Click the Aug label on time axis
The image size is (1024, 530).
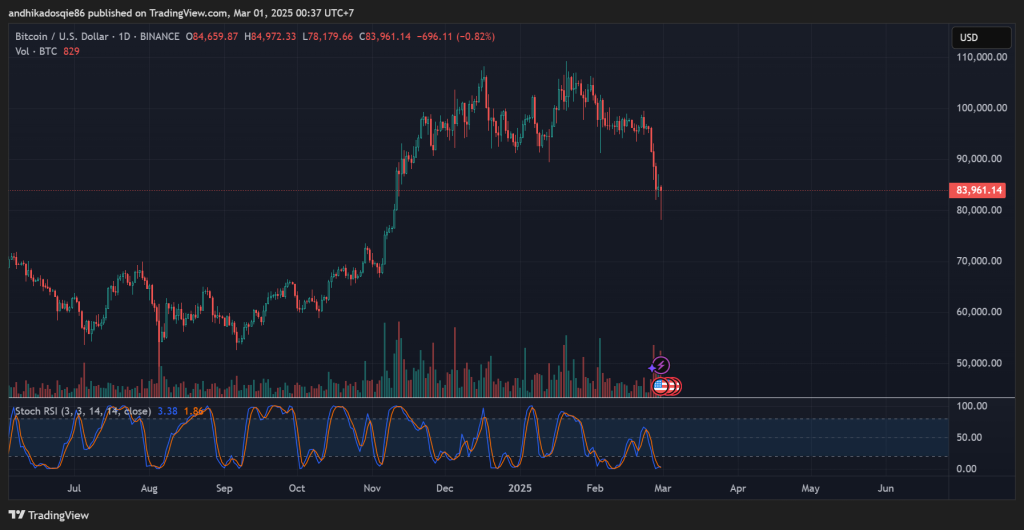150,488
